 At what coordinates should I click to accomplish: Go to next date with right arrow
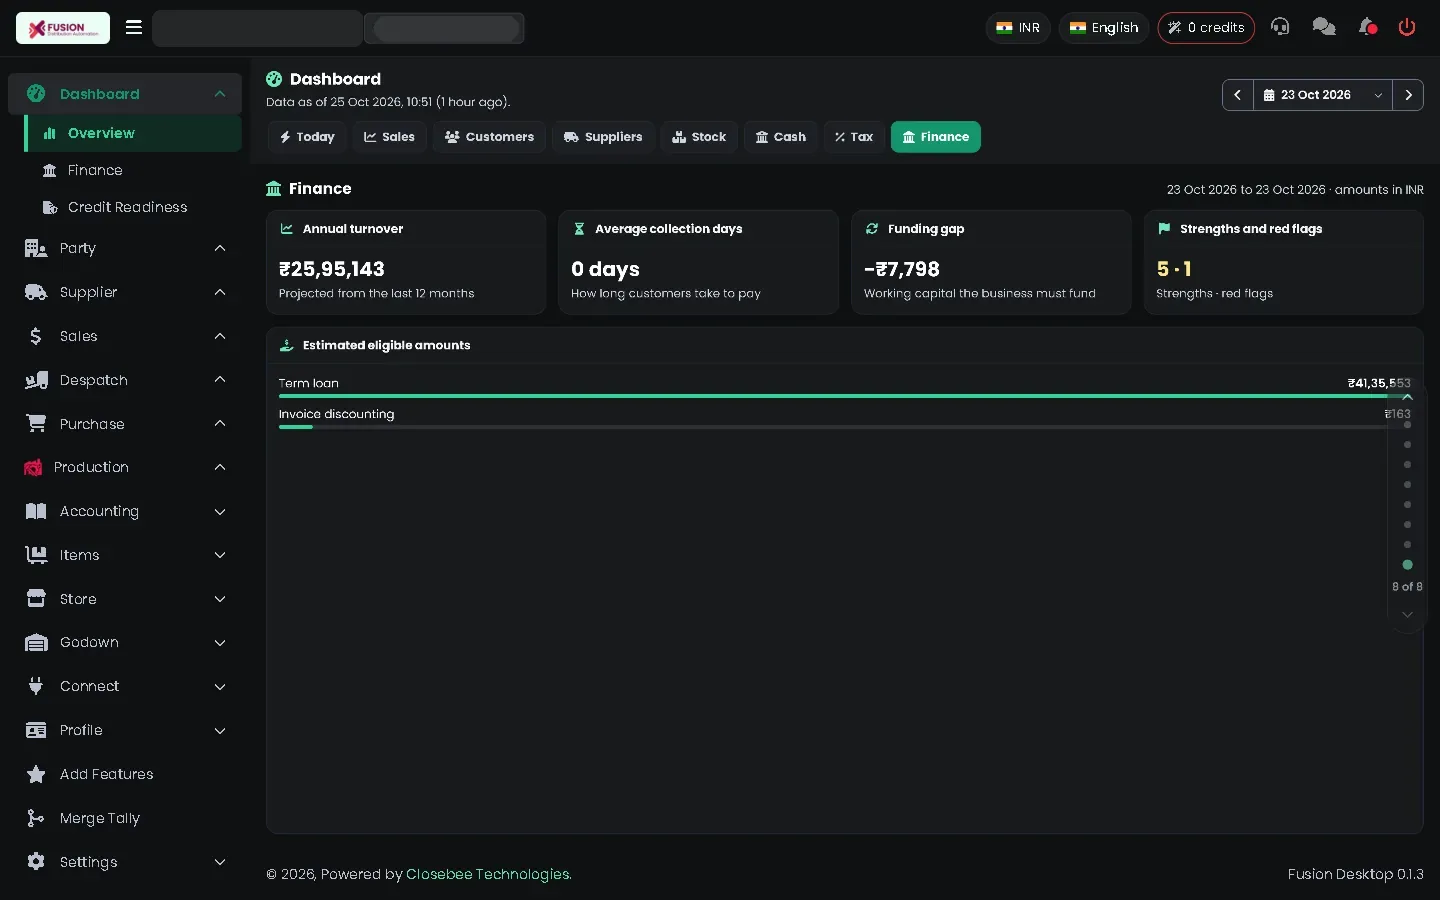1408,95
